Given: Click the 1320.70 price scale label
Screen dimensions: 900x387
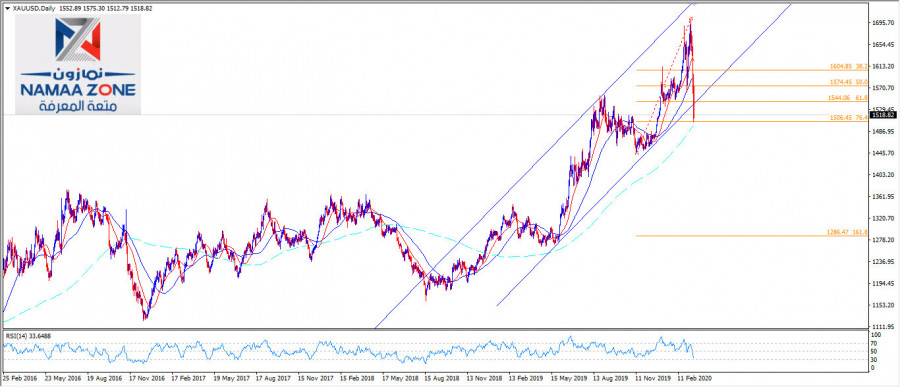Looking at the screenshot, I should click(883, 219).
